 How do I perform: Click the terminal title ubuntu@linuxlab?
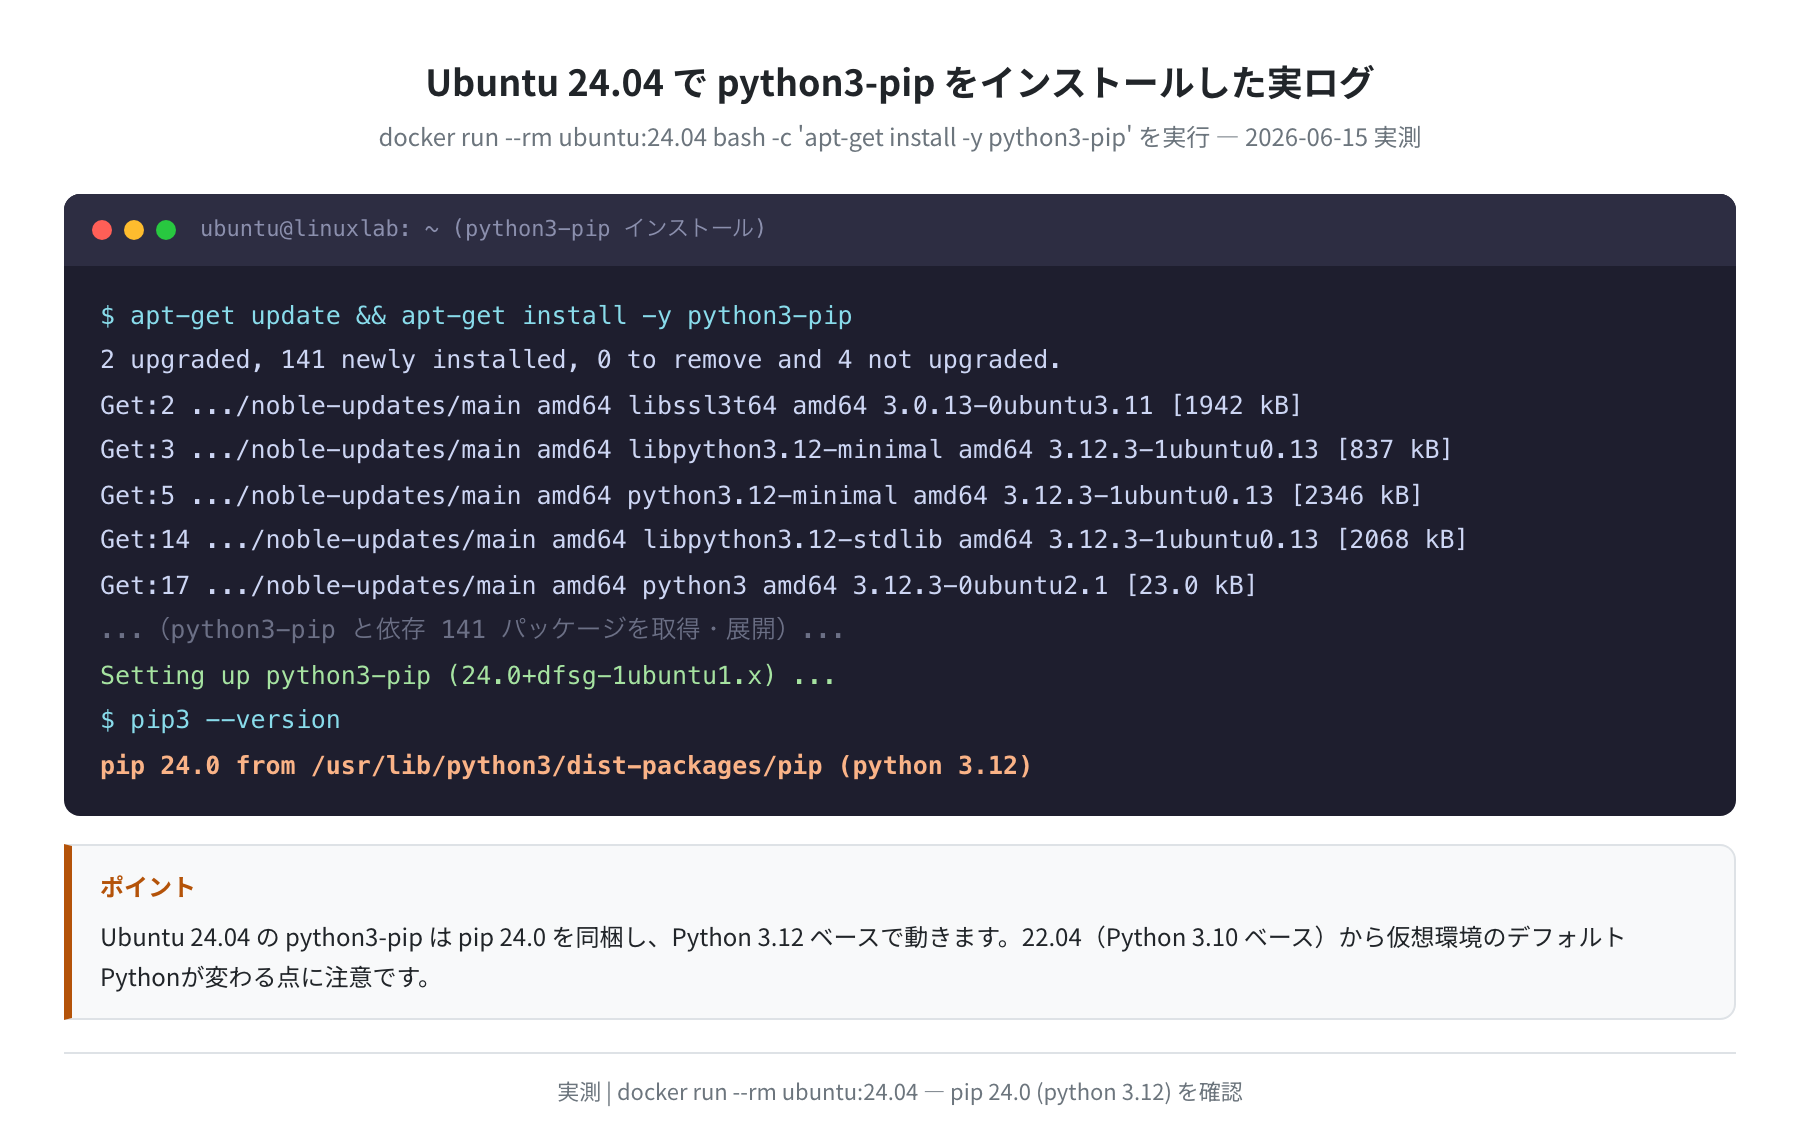pyautogui.click(x=483, y=229)
